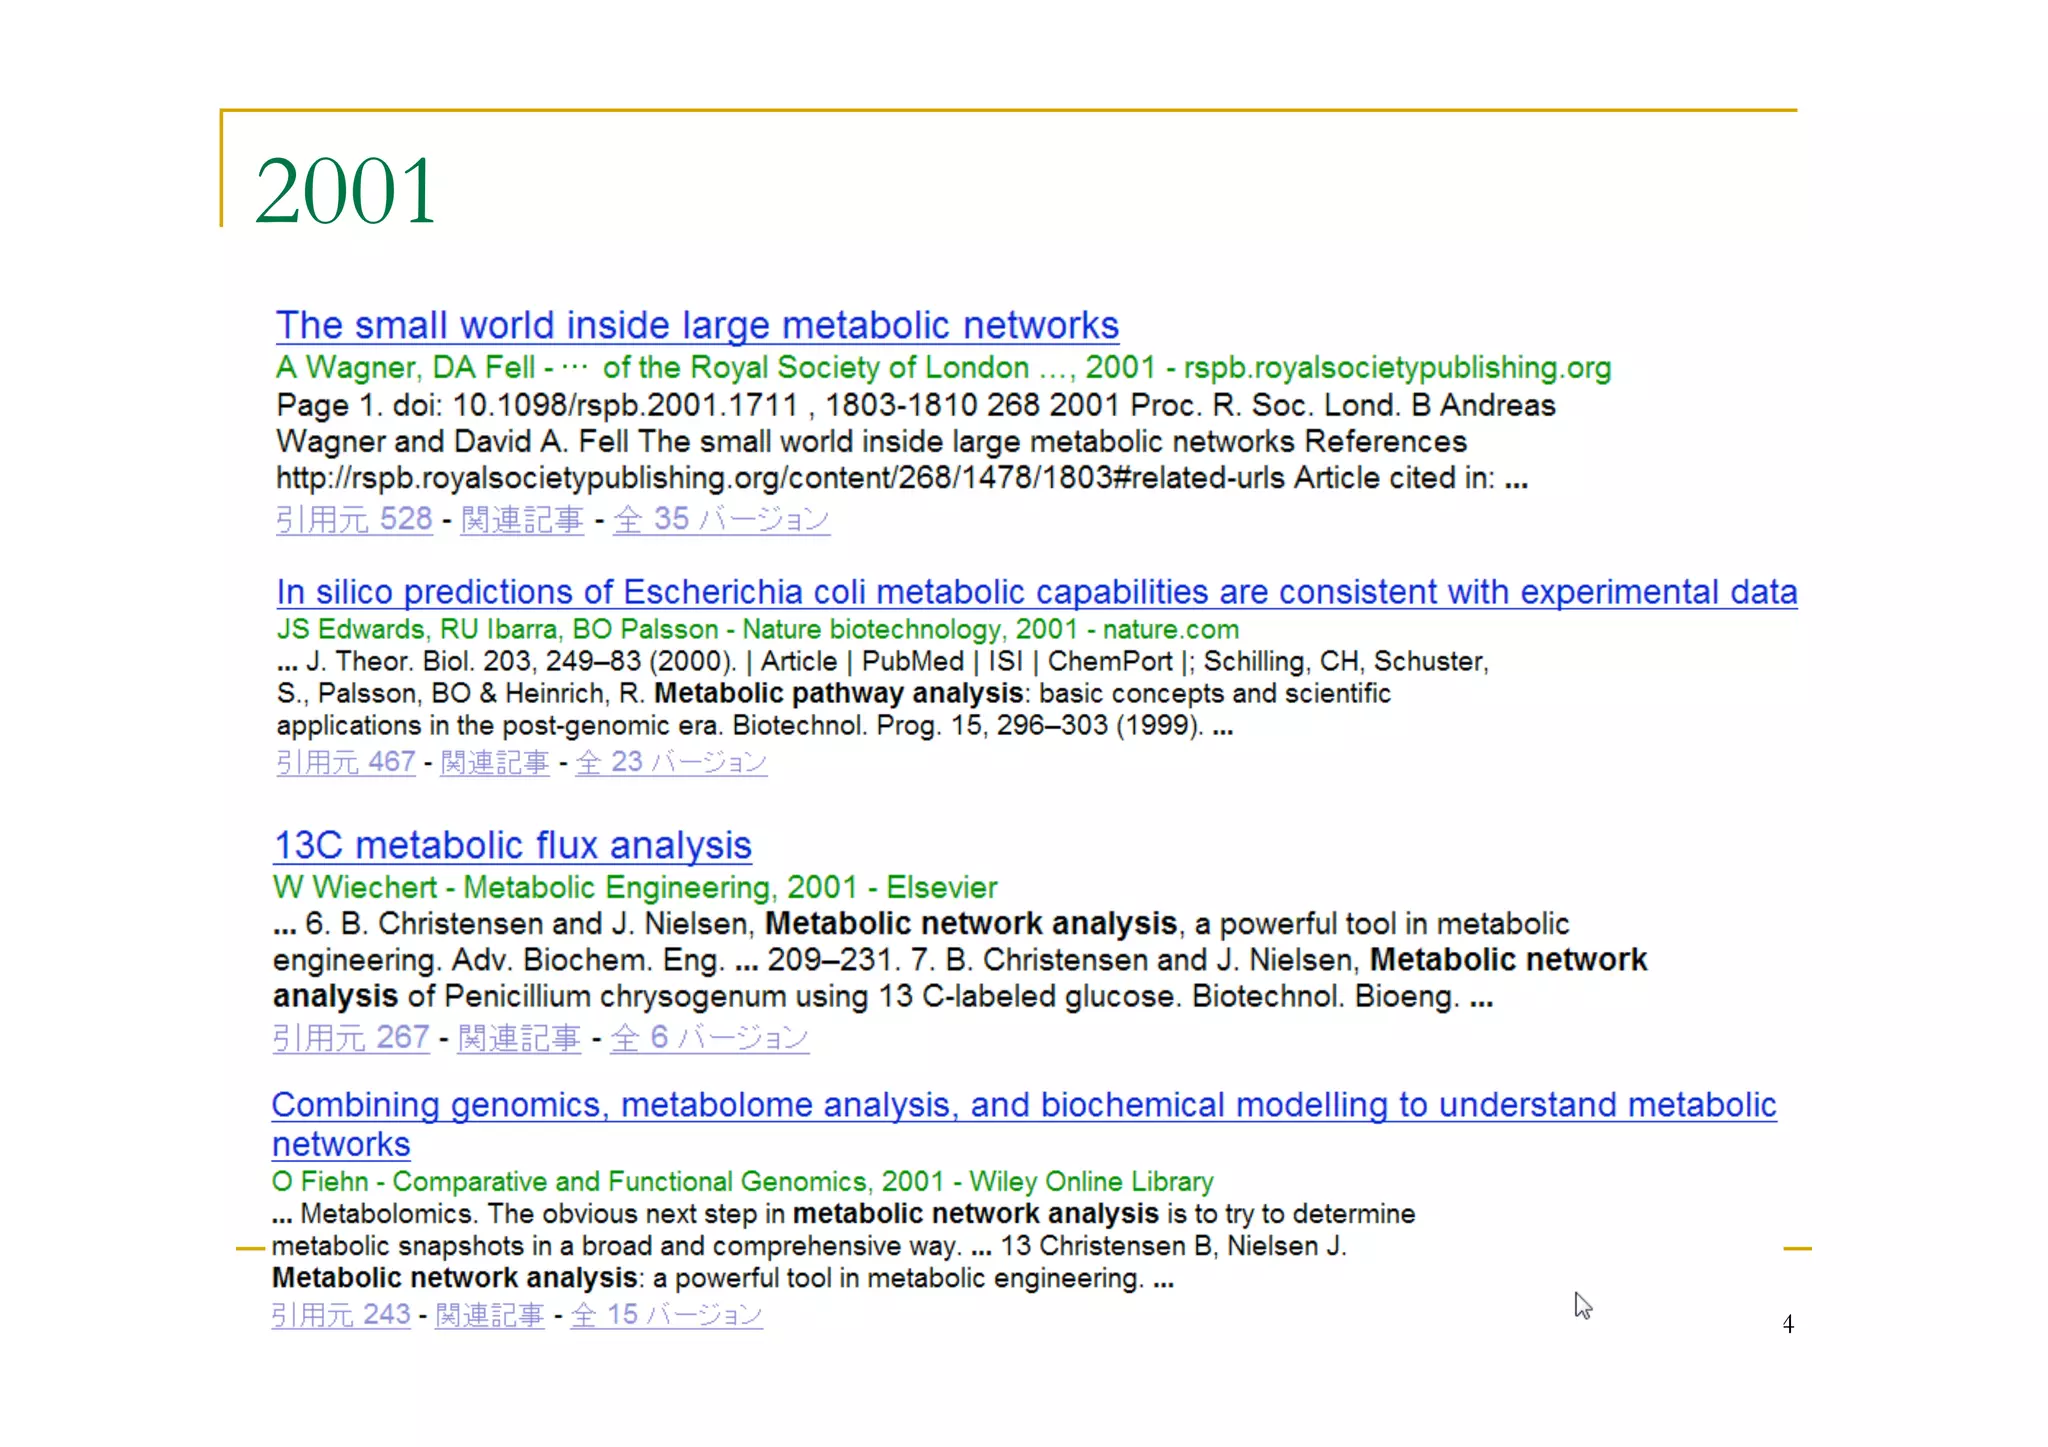This screenshot has height=1447, width=2048.
Task: Open the In silico predictions of Escherichia coli article
Action: pos(1036,592)
